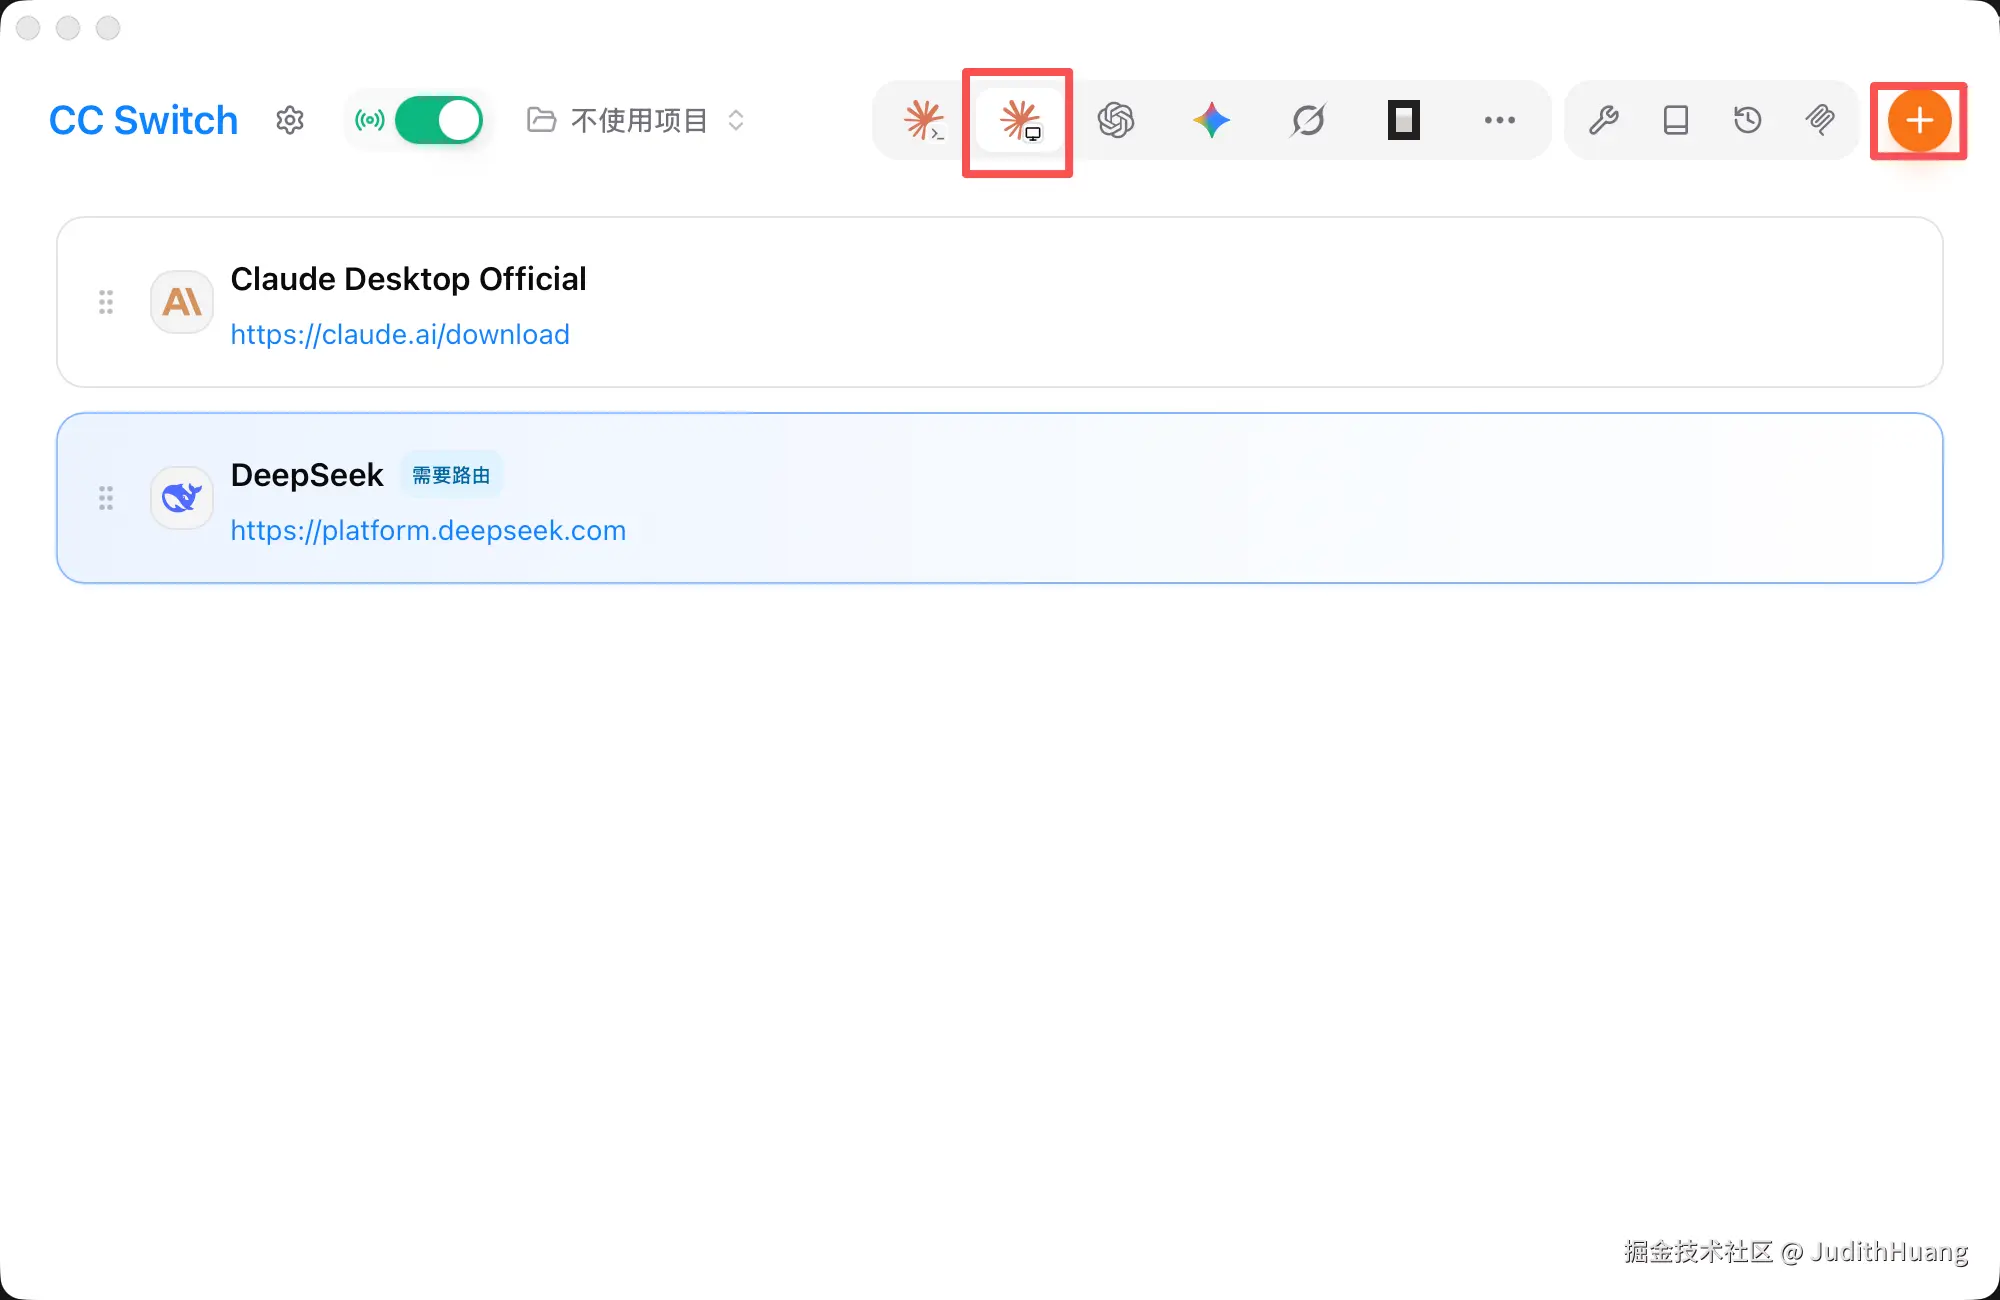Viewport: 2000px width, 1300px height.
Task: Select the Claude Desktop Official provider card
Action: click(1000, 302)
